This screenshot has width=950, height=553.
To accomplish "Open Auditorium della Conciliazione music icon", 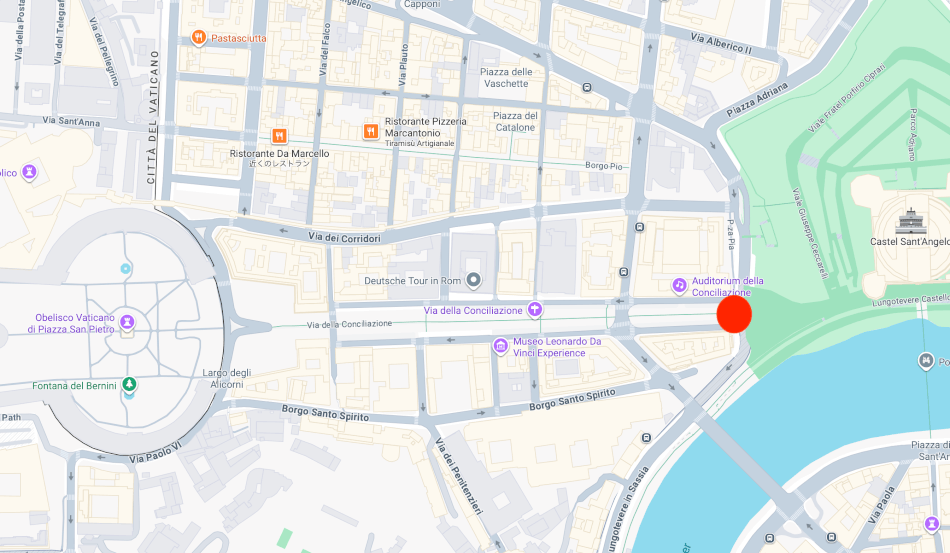I will [x=680, y=285].
